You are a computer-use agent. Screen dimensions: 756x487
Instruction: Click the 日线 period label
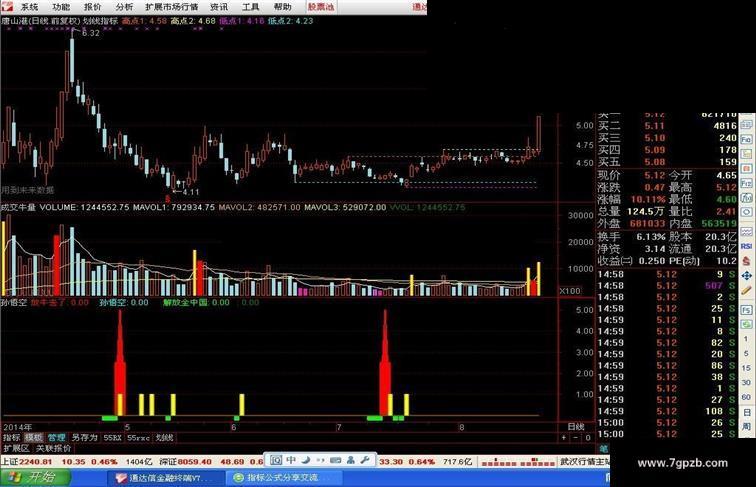(576, 426)
